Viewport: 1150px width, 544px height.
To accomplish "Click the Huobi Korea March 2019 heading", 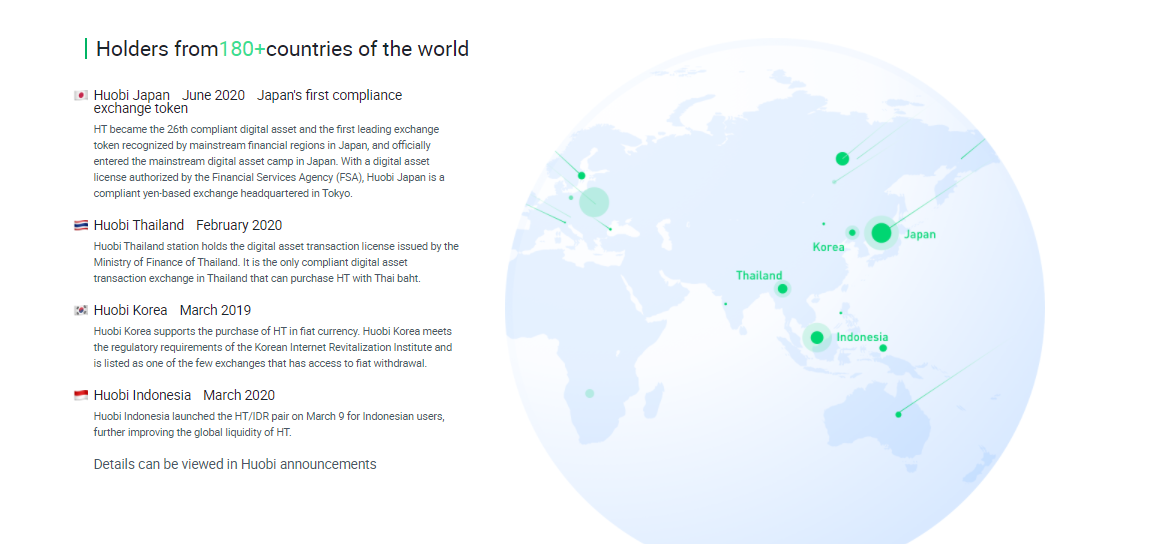I will click(172, 310).
